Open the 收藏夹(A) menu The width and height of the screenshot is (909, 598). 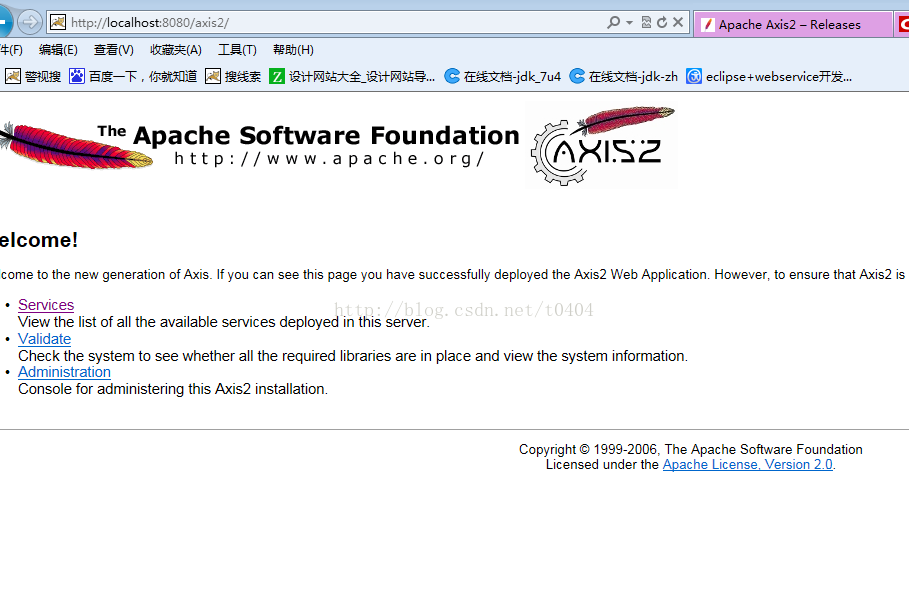coord(176,50)
